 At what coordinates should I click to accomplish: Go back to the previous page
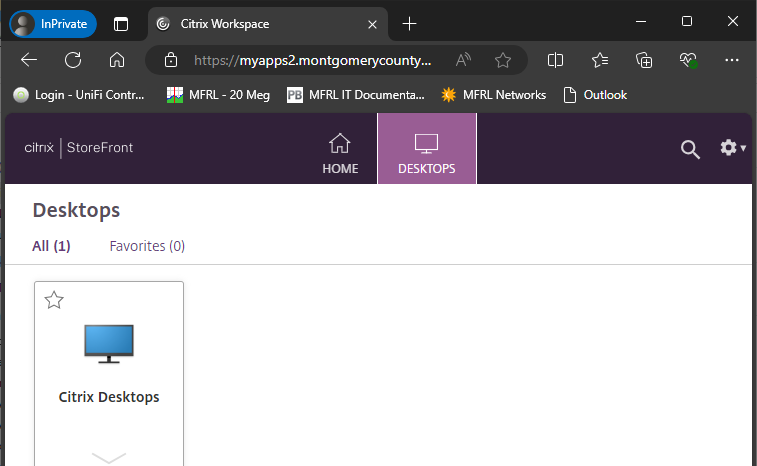pos(29,60)
